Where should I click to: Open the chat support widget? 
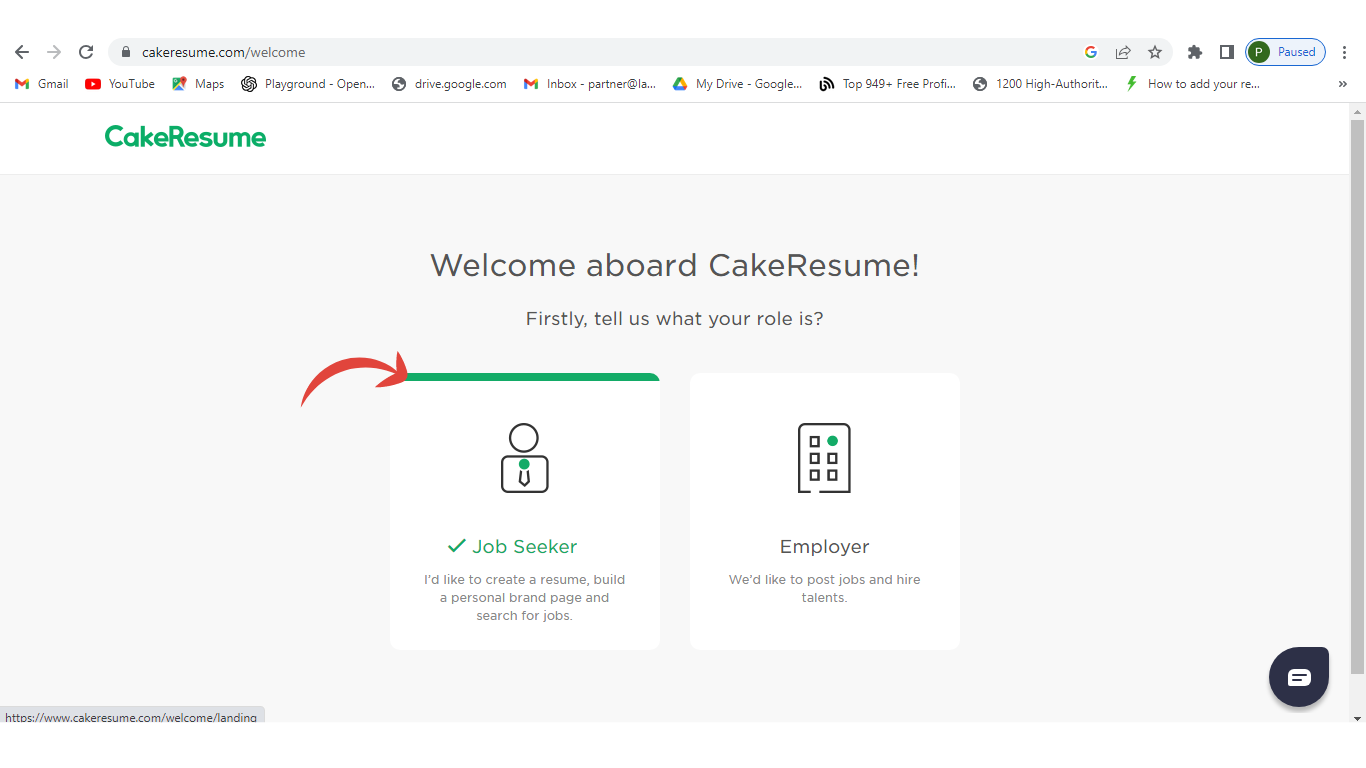click(1298, 677)
